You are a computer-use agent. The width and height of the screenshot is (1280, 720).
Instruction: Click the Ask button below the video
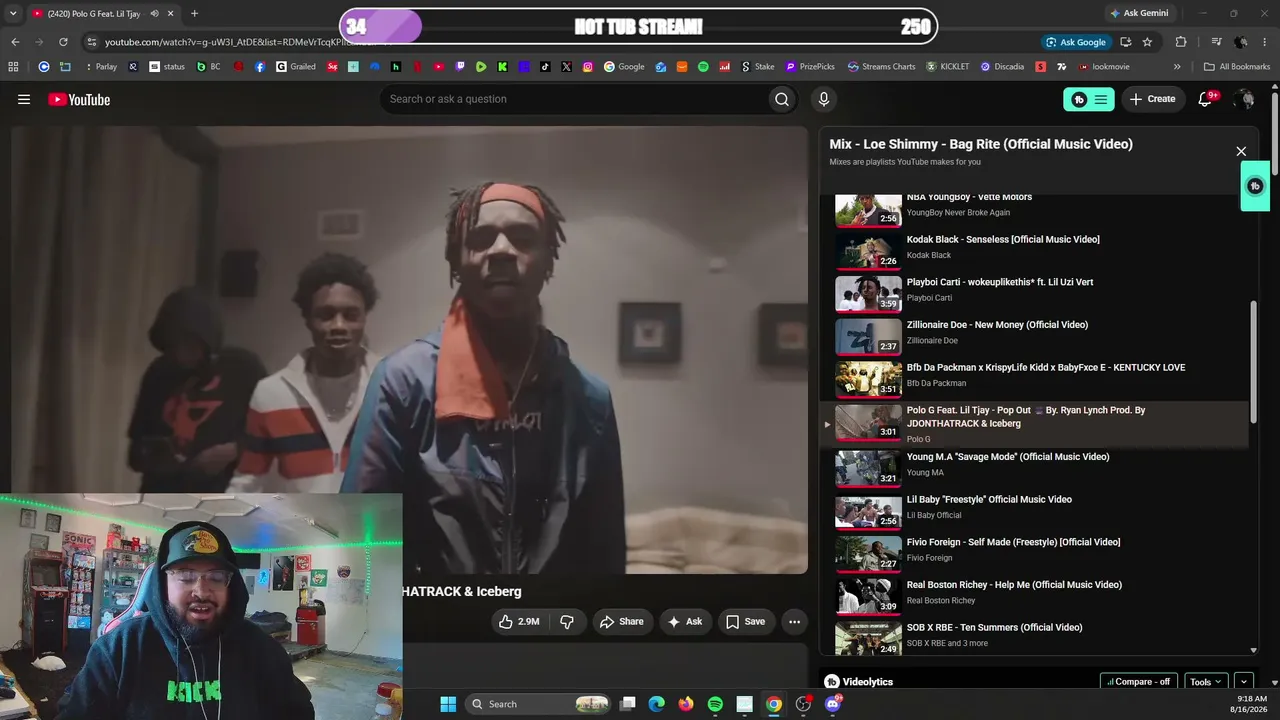tap(685, 621)
